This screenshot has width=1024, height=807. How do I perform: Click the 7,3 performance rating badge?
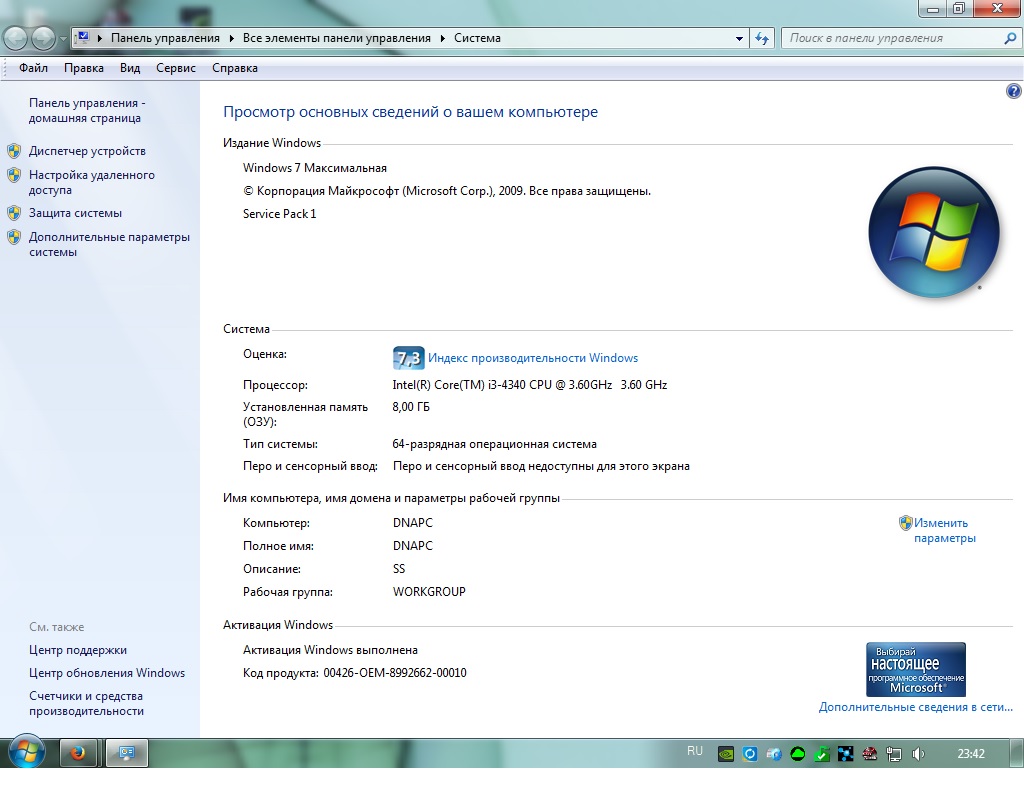408,358
